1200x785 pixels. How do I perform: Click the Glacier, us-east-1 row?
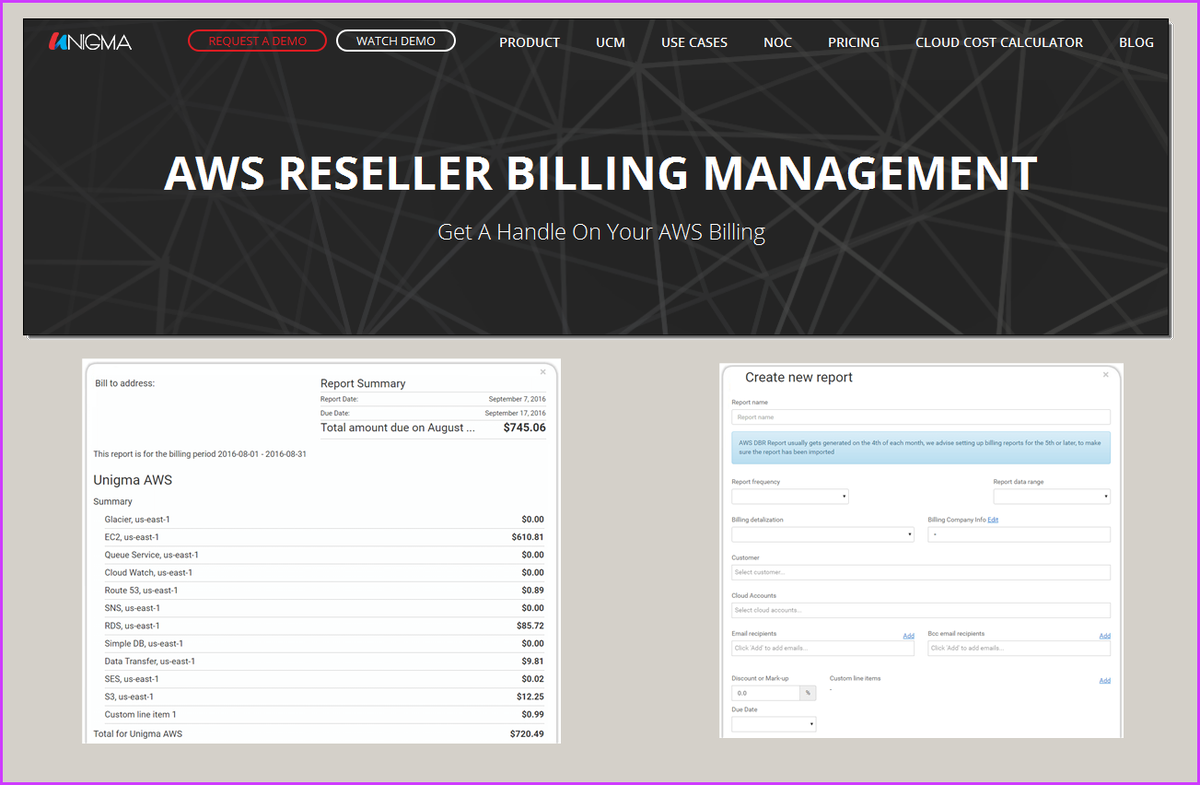324,519
